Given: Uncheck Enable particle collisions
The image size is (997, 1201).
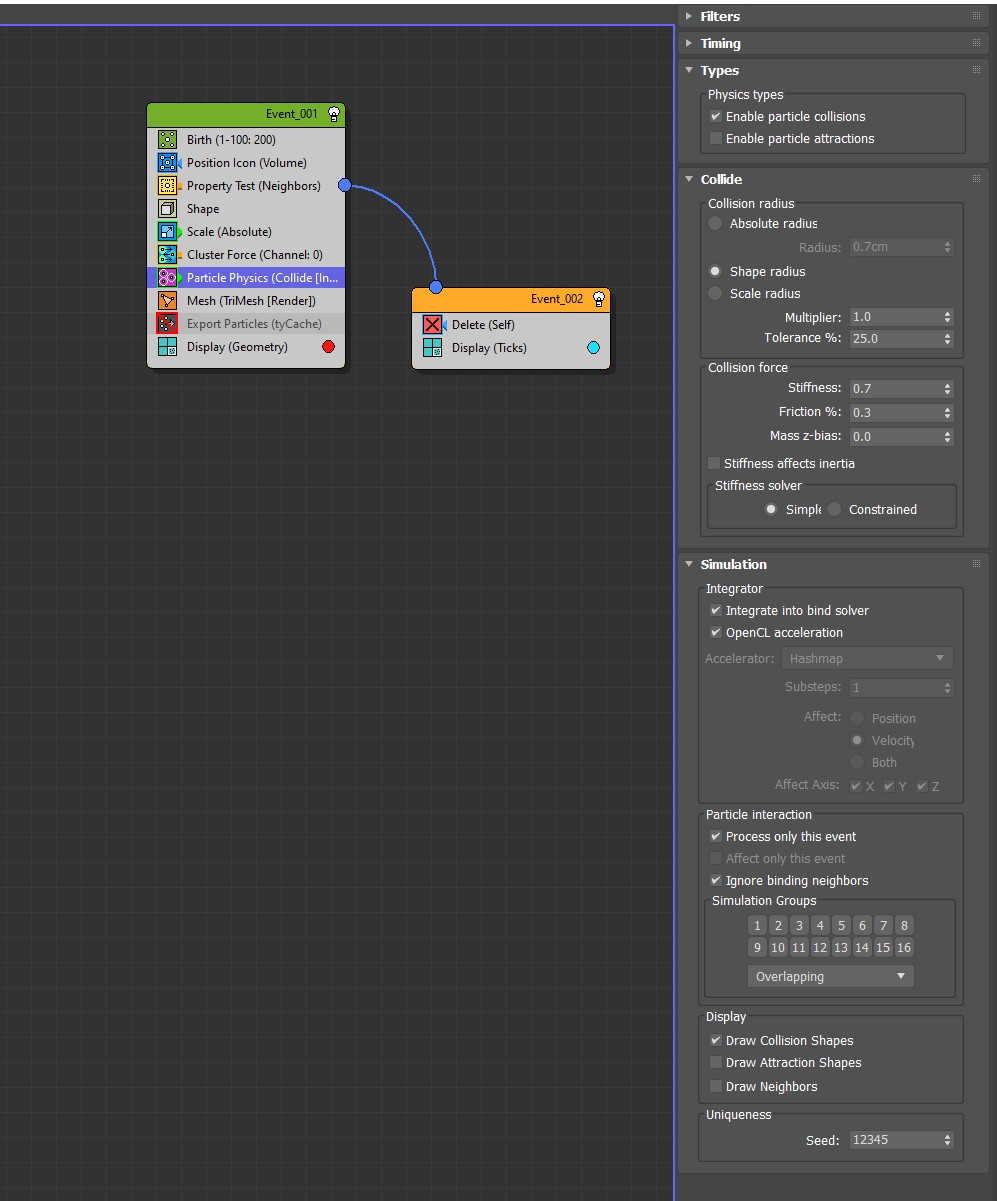Looking at the screenshot, I should point(715,117).
